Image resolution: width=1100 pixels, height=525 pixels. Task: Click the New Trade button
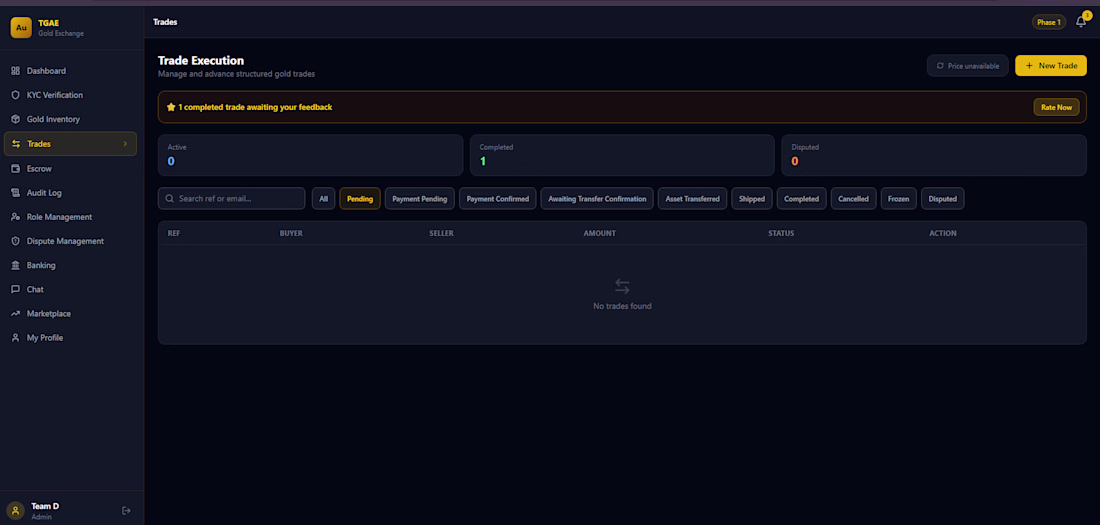pyautogui.click(x=1051, y=65)
